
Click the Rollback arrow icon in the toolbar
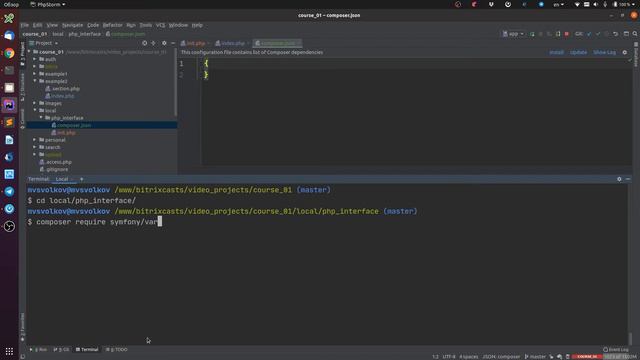coord(616,34)
